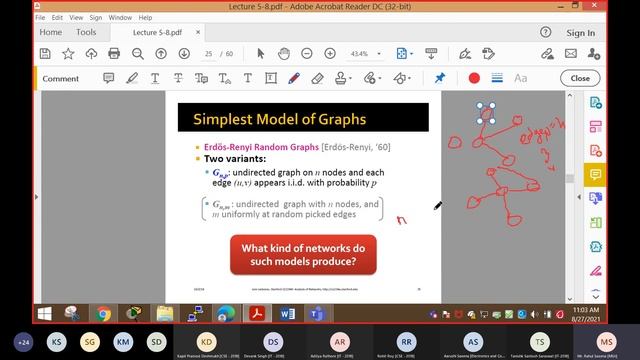Open the red color picker

(474, 78)
